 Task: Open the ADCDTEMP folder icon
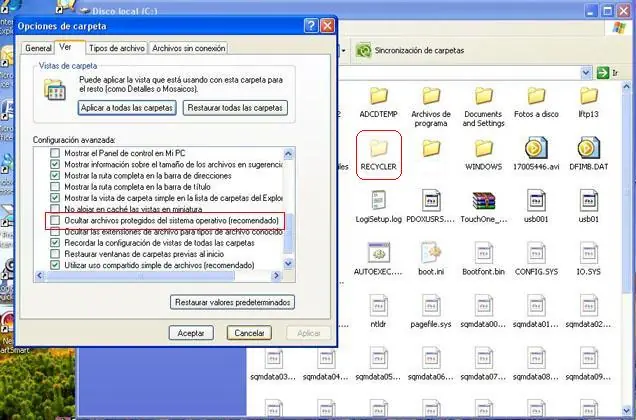(x=378, y=96)
